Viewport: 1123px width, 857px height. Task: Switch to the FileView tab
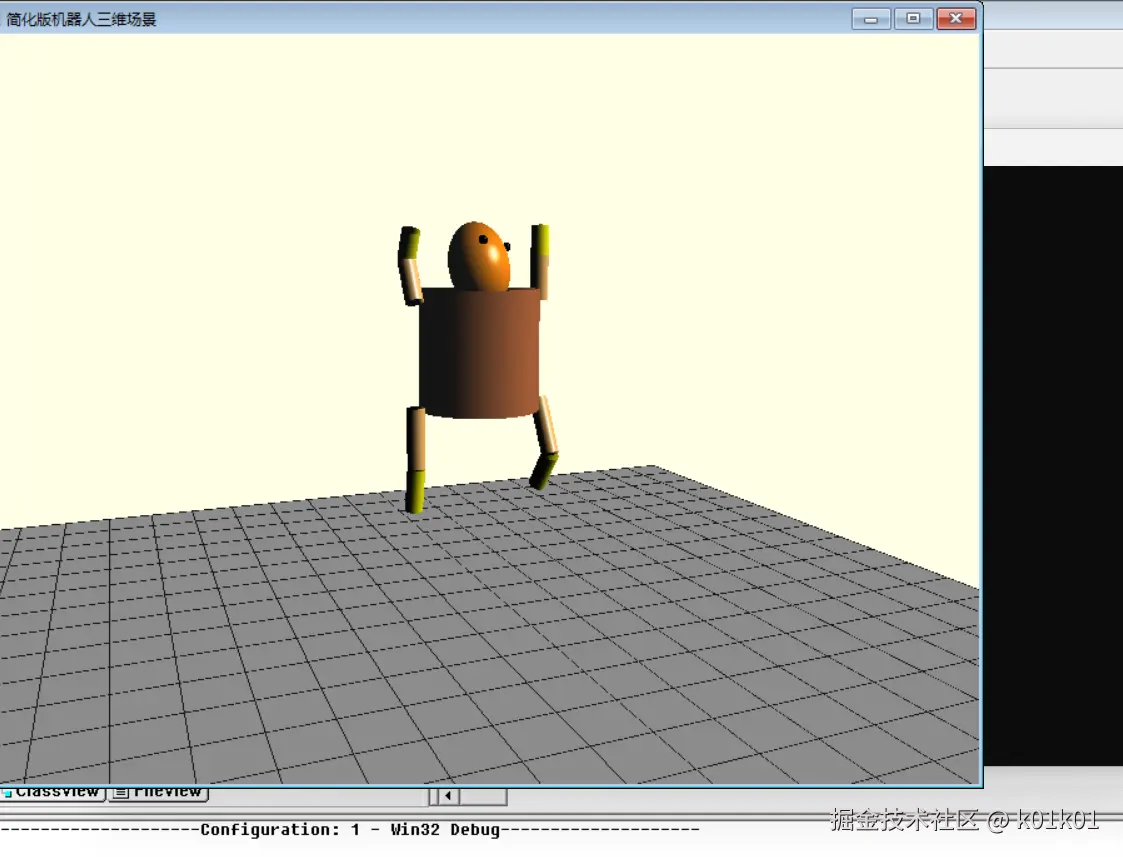(158, 793)
